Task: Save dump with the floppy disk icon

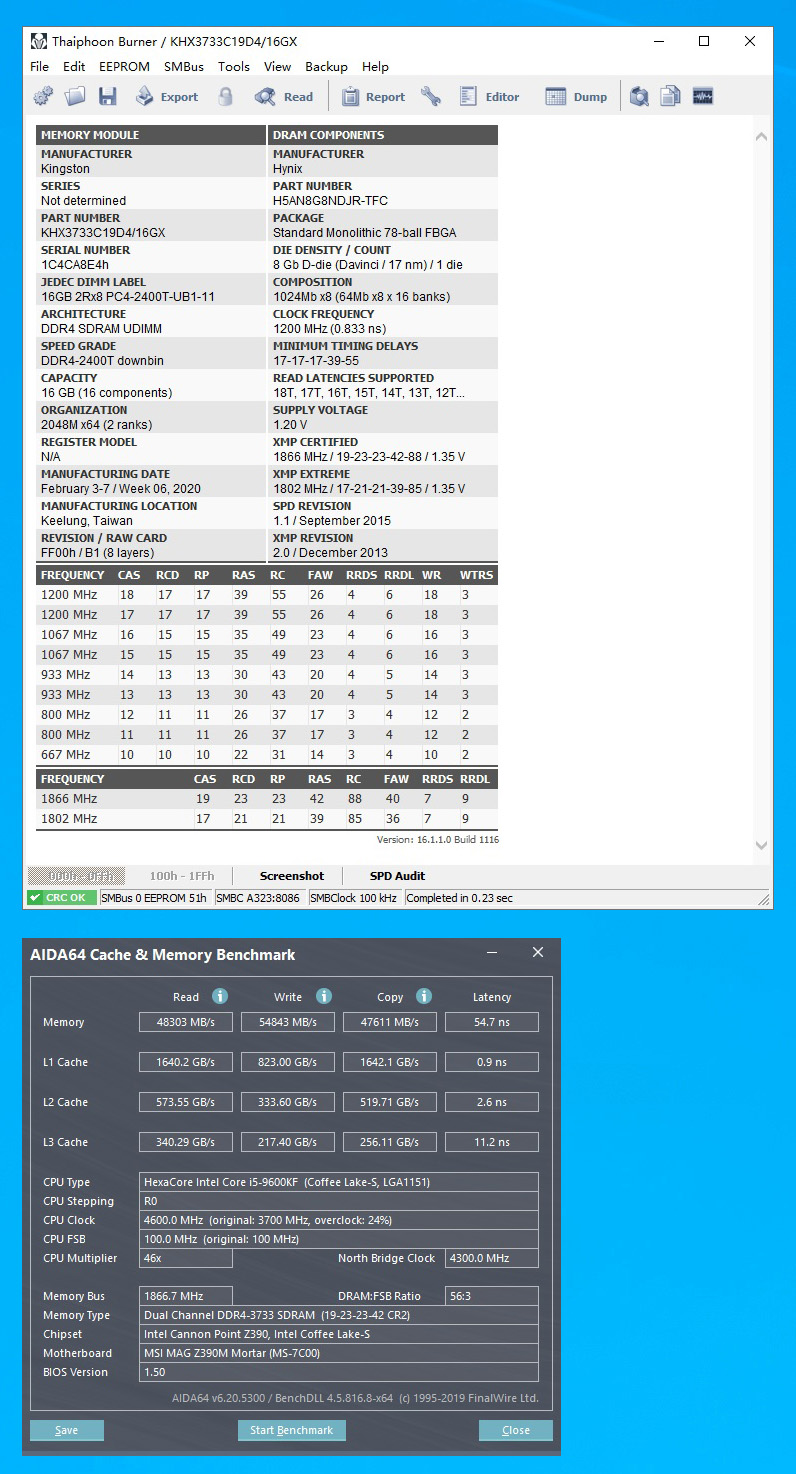Action: 107,97
